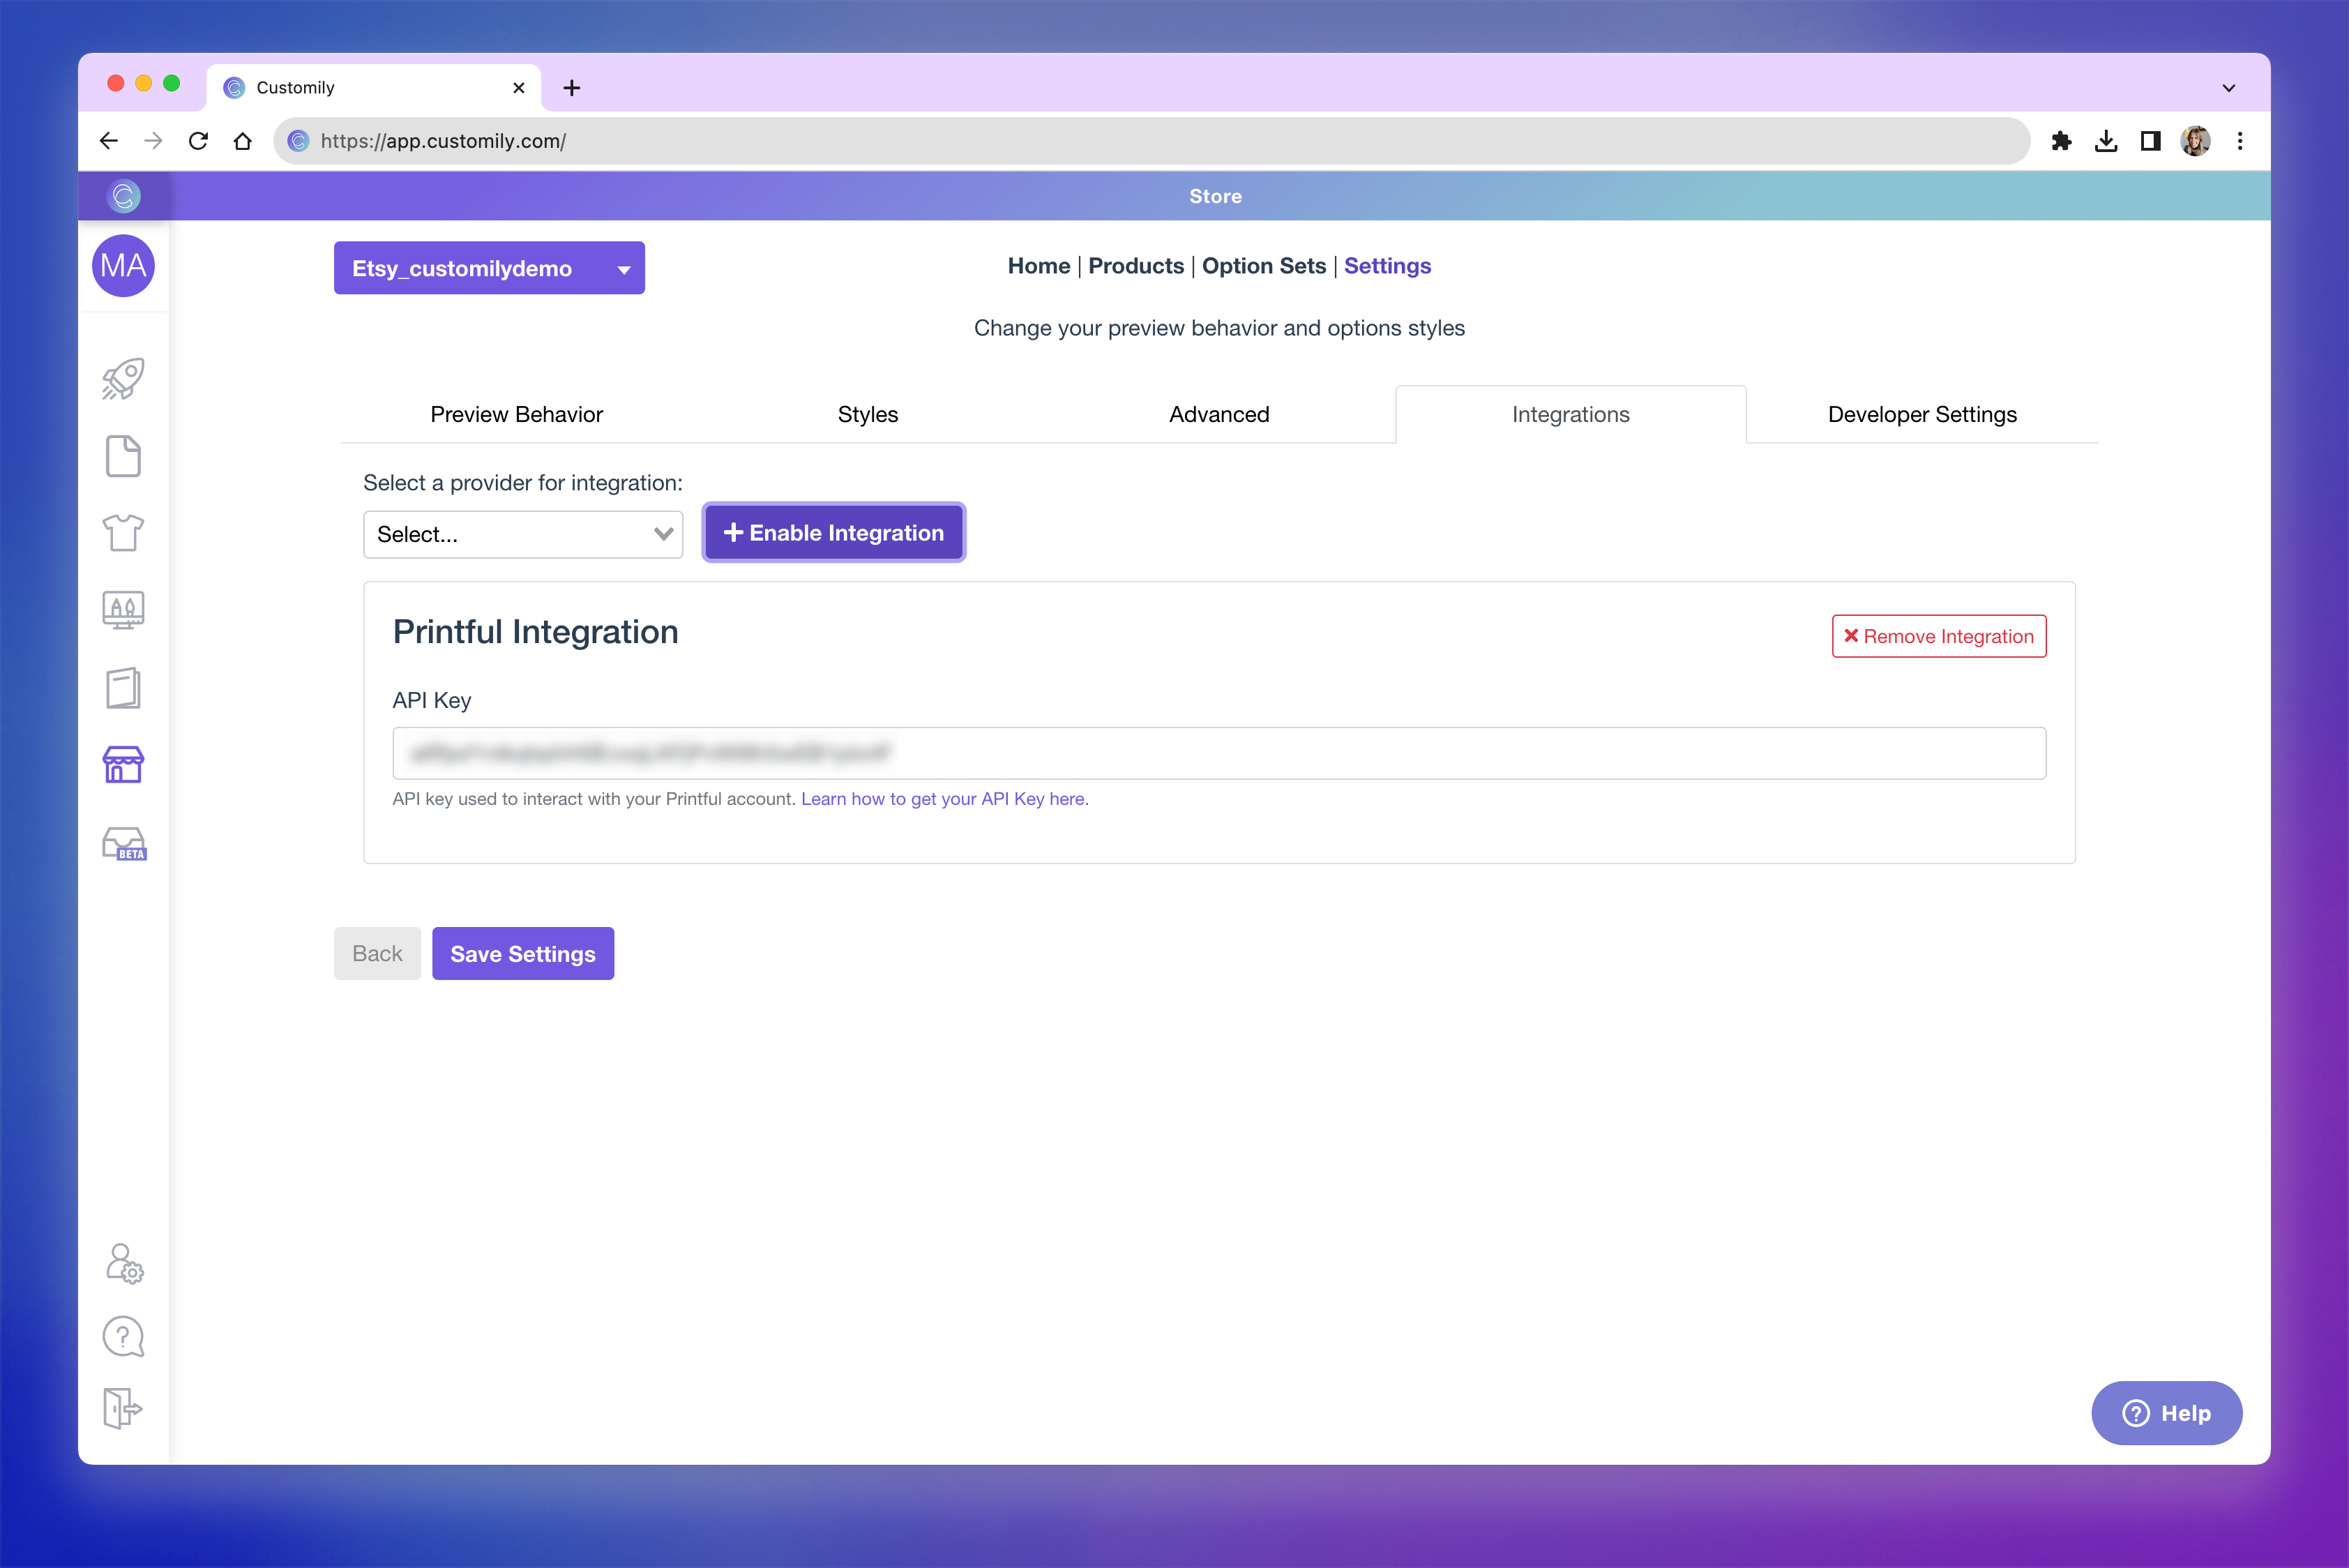
Task: Click the Remove Integration button
Action: coord(1938,636)
